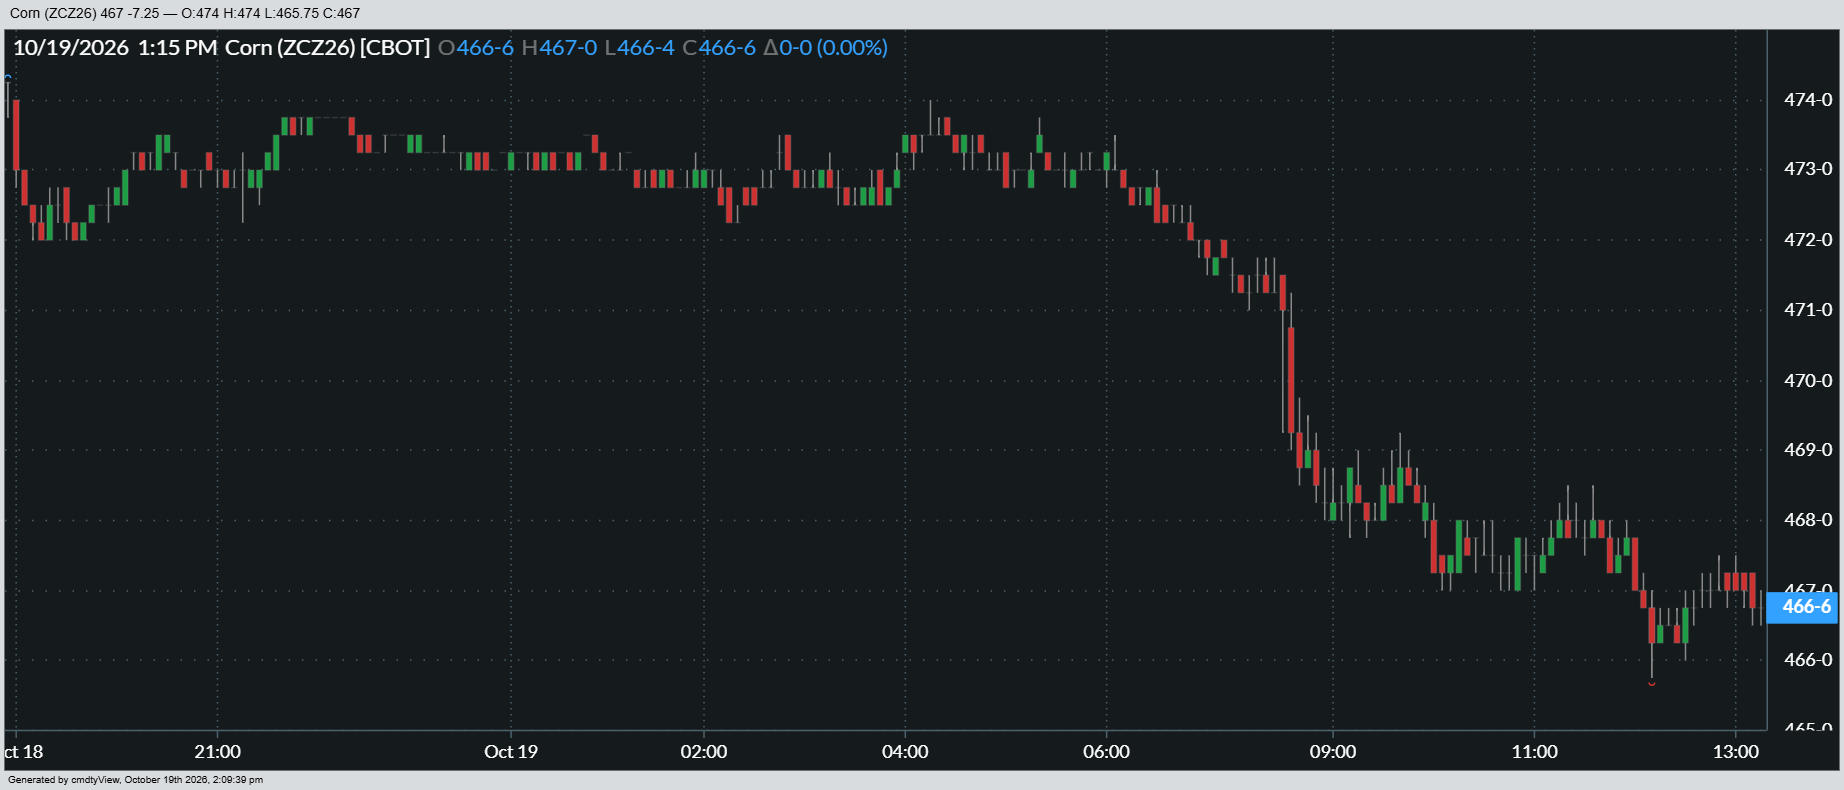Click the '09:00' time axis label
This screenshot has width=1844, height=790.
[1333, 752]
